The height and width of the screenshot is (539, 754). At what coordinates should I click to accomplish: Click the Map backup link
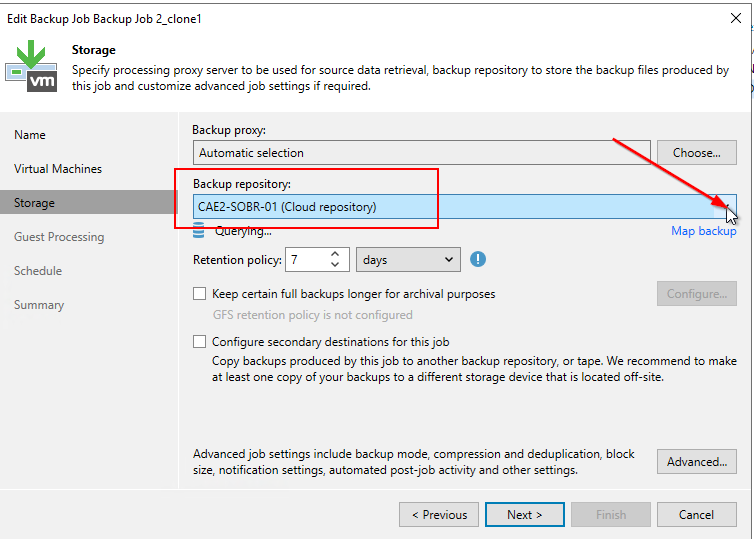coord(704,231)
